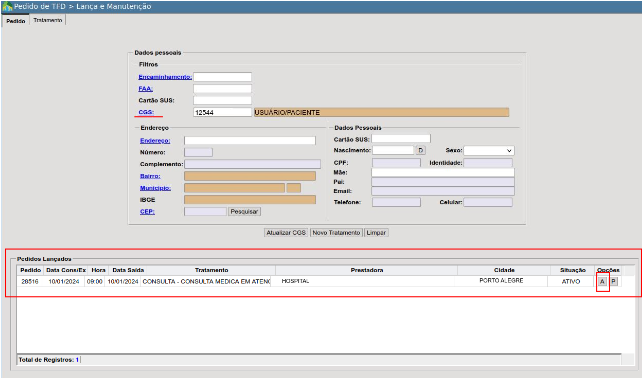Click the A option button in order row
Viewport: 642px width, 378px height.
pos(602,282)
